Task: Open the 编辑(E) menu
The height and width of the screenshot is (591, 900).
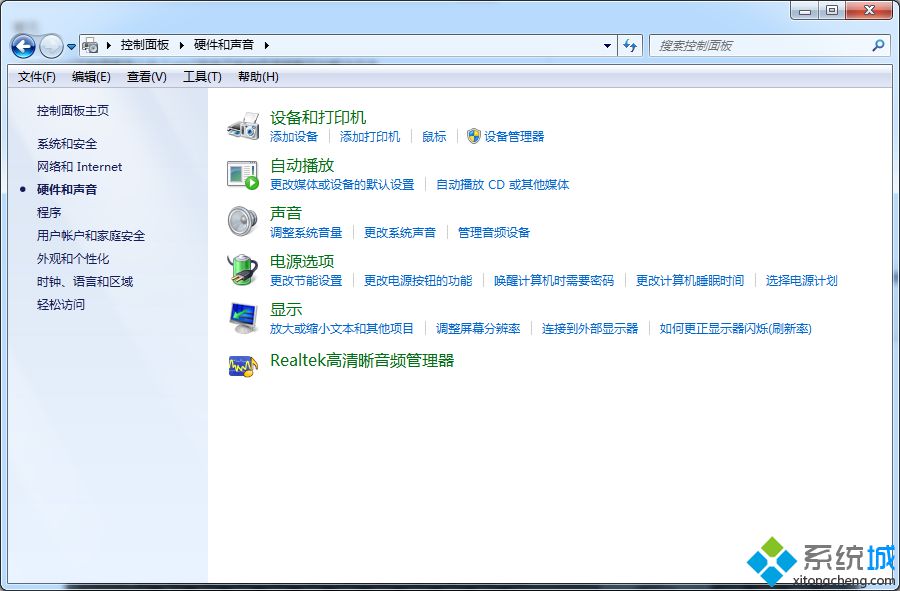Action: point(91,76)
